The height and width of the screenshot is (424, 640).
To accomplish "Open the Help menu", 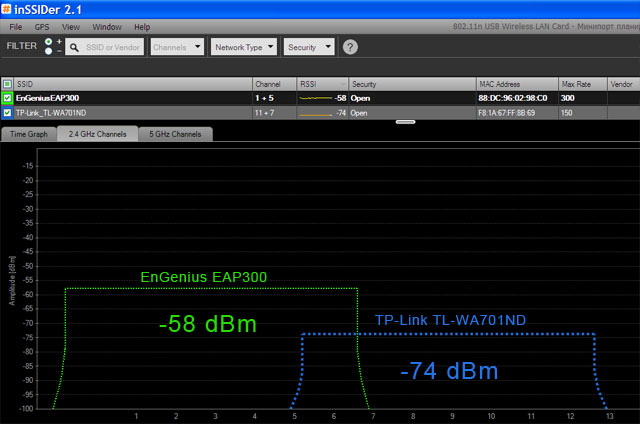I will pos(142,27).
